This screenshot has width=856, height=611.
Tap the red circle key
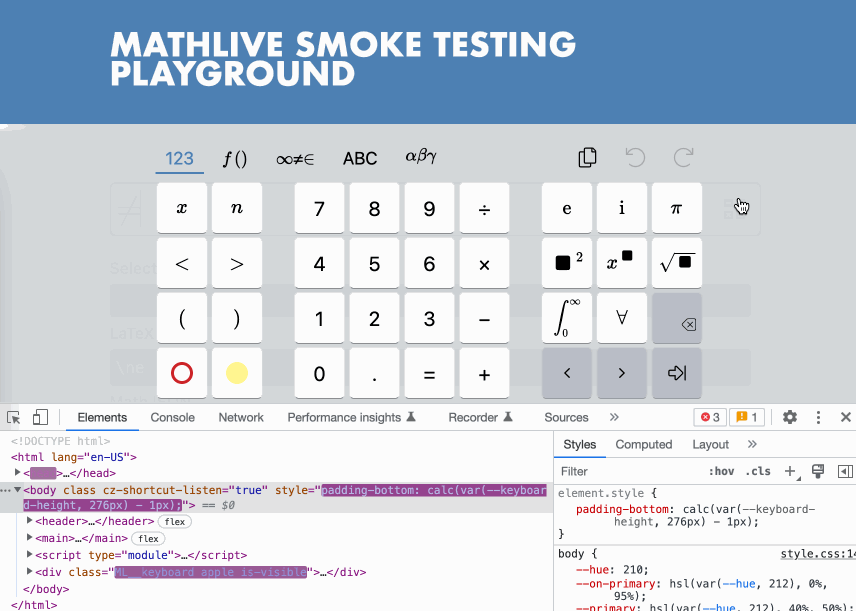(x=182, y=373)
